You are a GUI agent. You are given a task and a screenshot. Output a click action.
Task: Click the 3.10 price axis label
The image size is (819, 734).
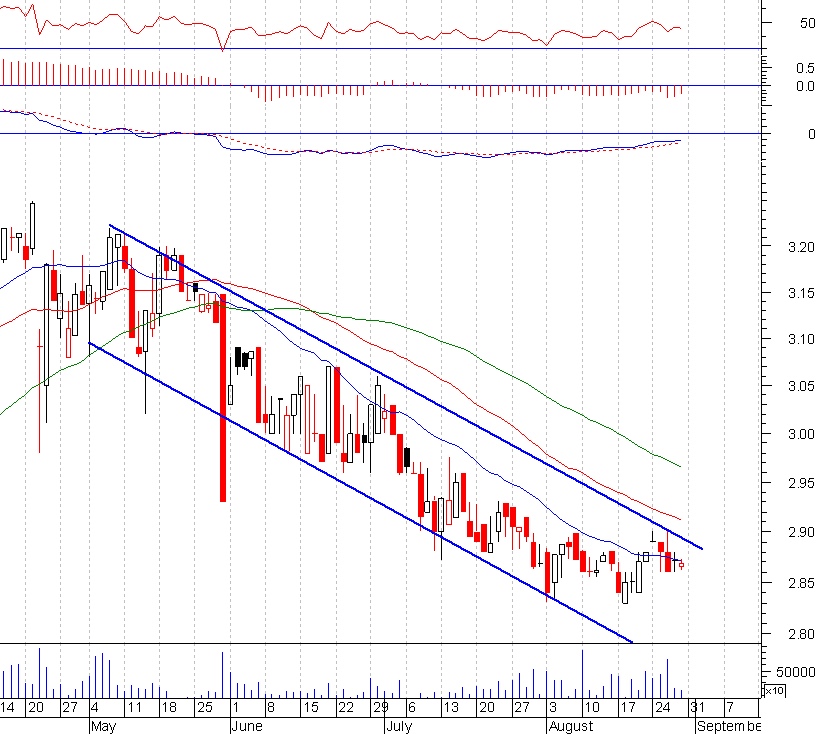(801, 340)
